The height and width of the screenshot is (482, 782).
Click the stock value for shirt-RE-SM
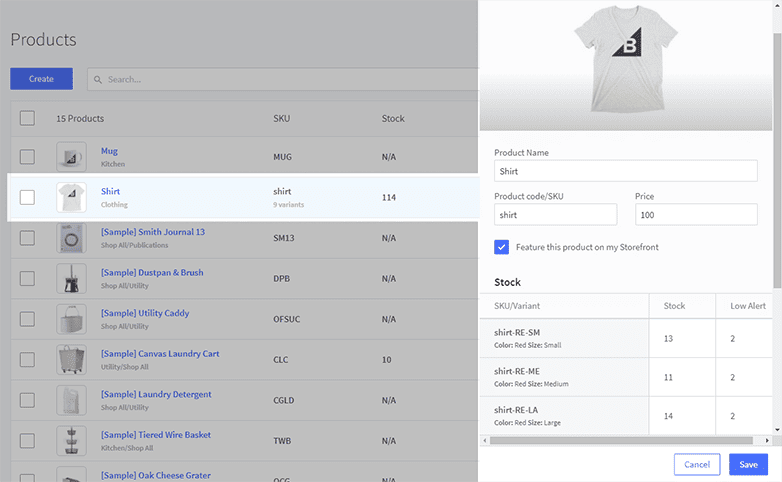coord(668,339)
